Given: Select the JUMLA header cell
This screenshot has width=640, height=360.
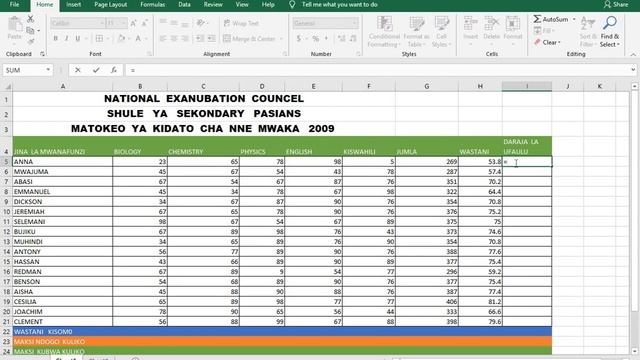Looking at the screenshot, I should (x=427, y=147).
